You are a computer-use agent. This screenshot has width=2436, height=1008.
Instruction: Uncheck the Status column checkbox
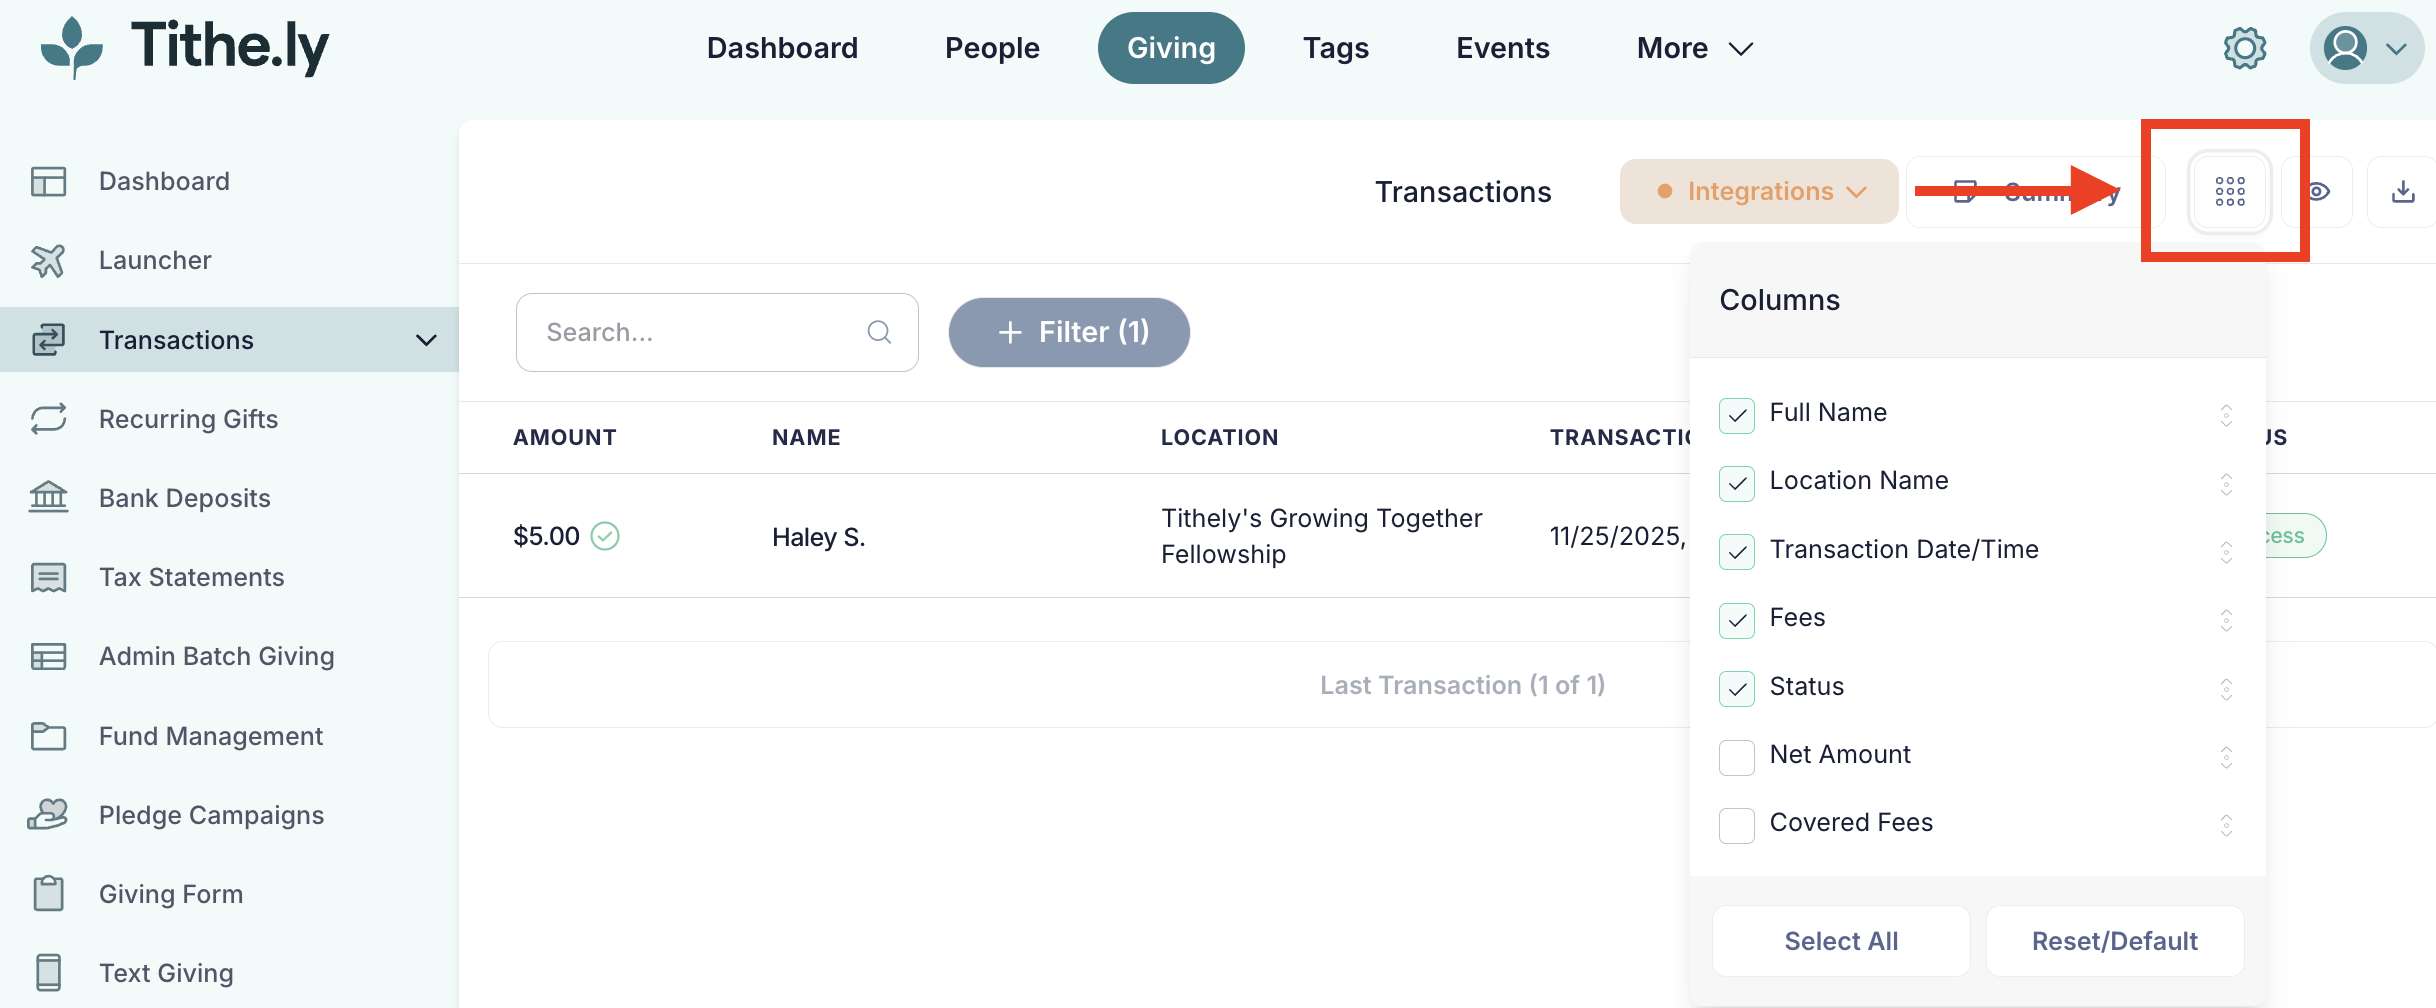1737,688
